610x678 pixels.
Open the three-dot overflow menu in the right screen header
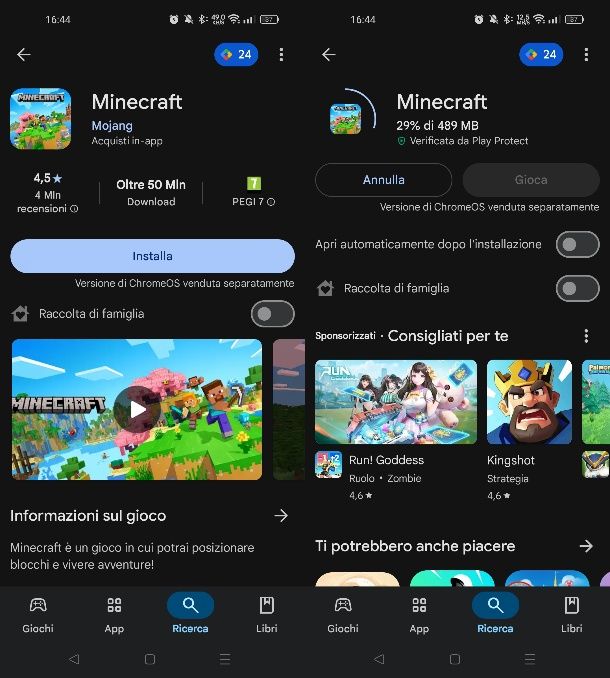(586, 54)
